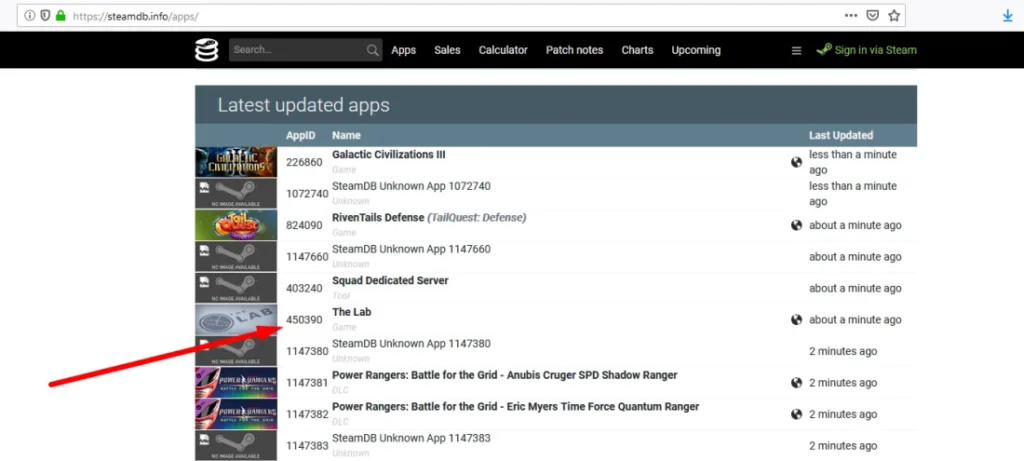Image resolution: width=1024 pixels, height=461 pixels.
Task: Open the Sales page
Action: [447, 50]
